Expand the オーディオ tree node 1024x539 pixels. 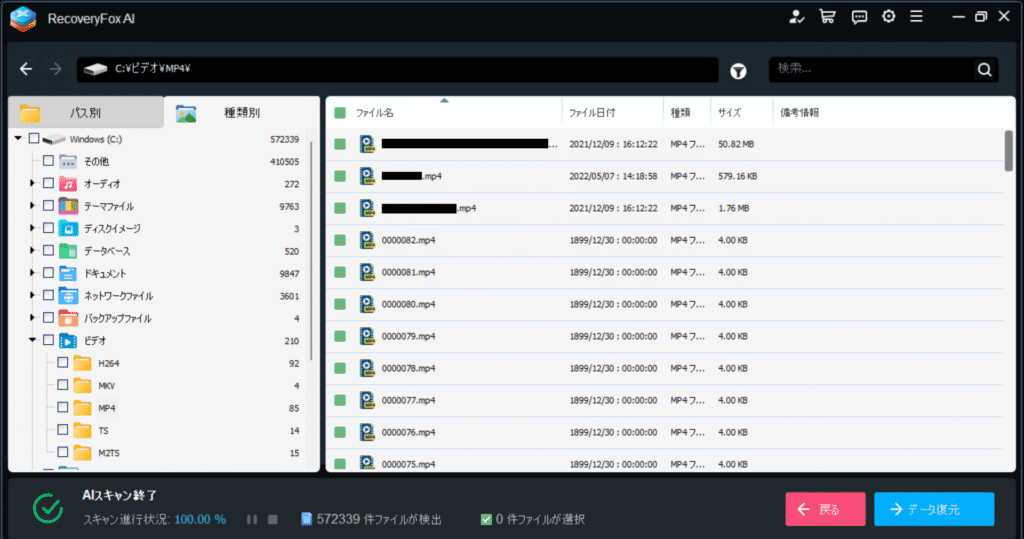pyautogui.click(x=32, y=184)
